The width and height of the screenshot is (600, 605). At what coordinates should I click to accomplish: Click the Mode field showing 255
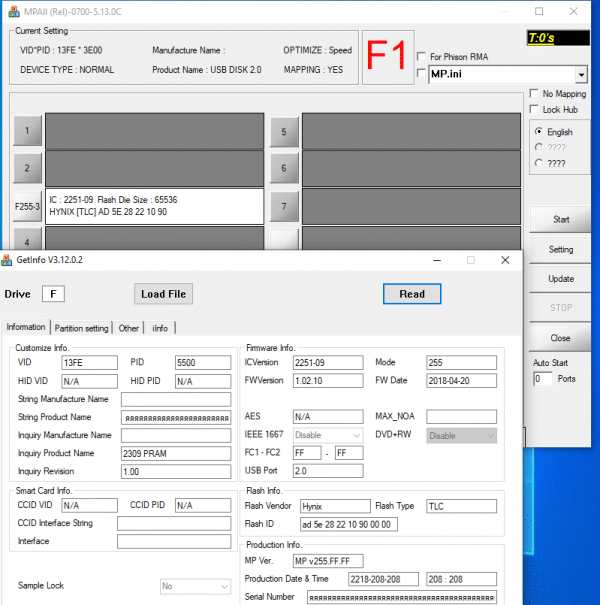coord(461,363)
